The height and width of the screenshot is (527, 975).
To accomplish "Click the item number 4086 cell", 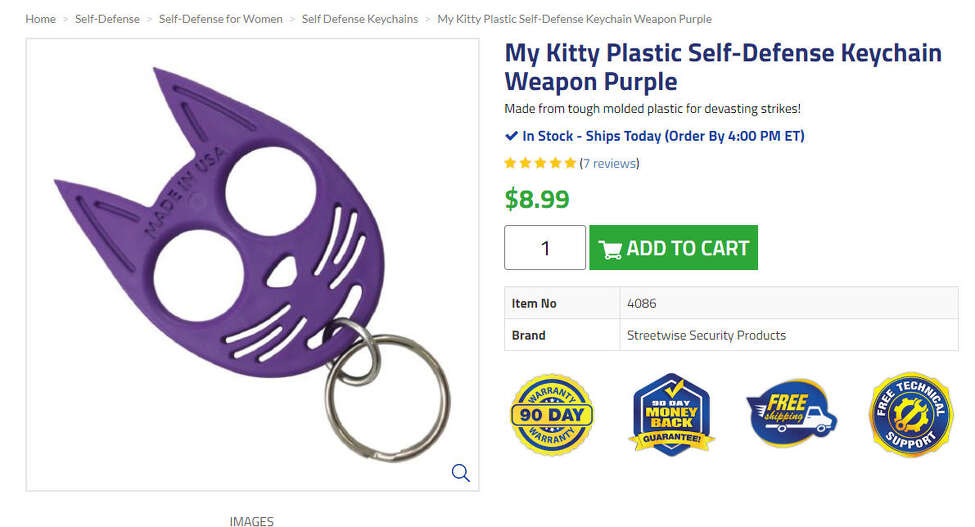I will (x=641, y=303).
